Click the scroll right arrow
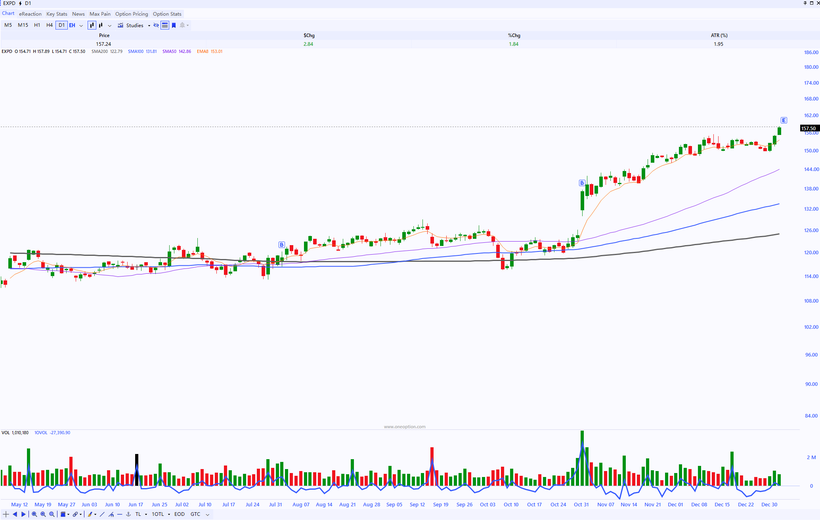 23,514
